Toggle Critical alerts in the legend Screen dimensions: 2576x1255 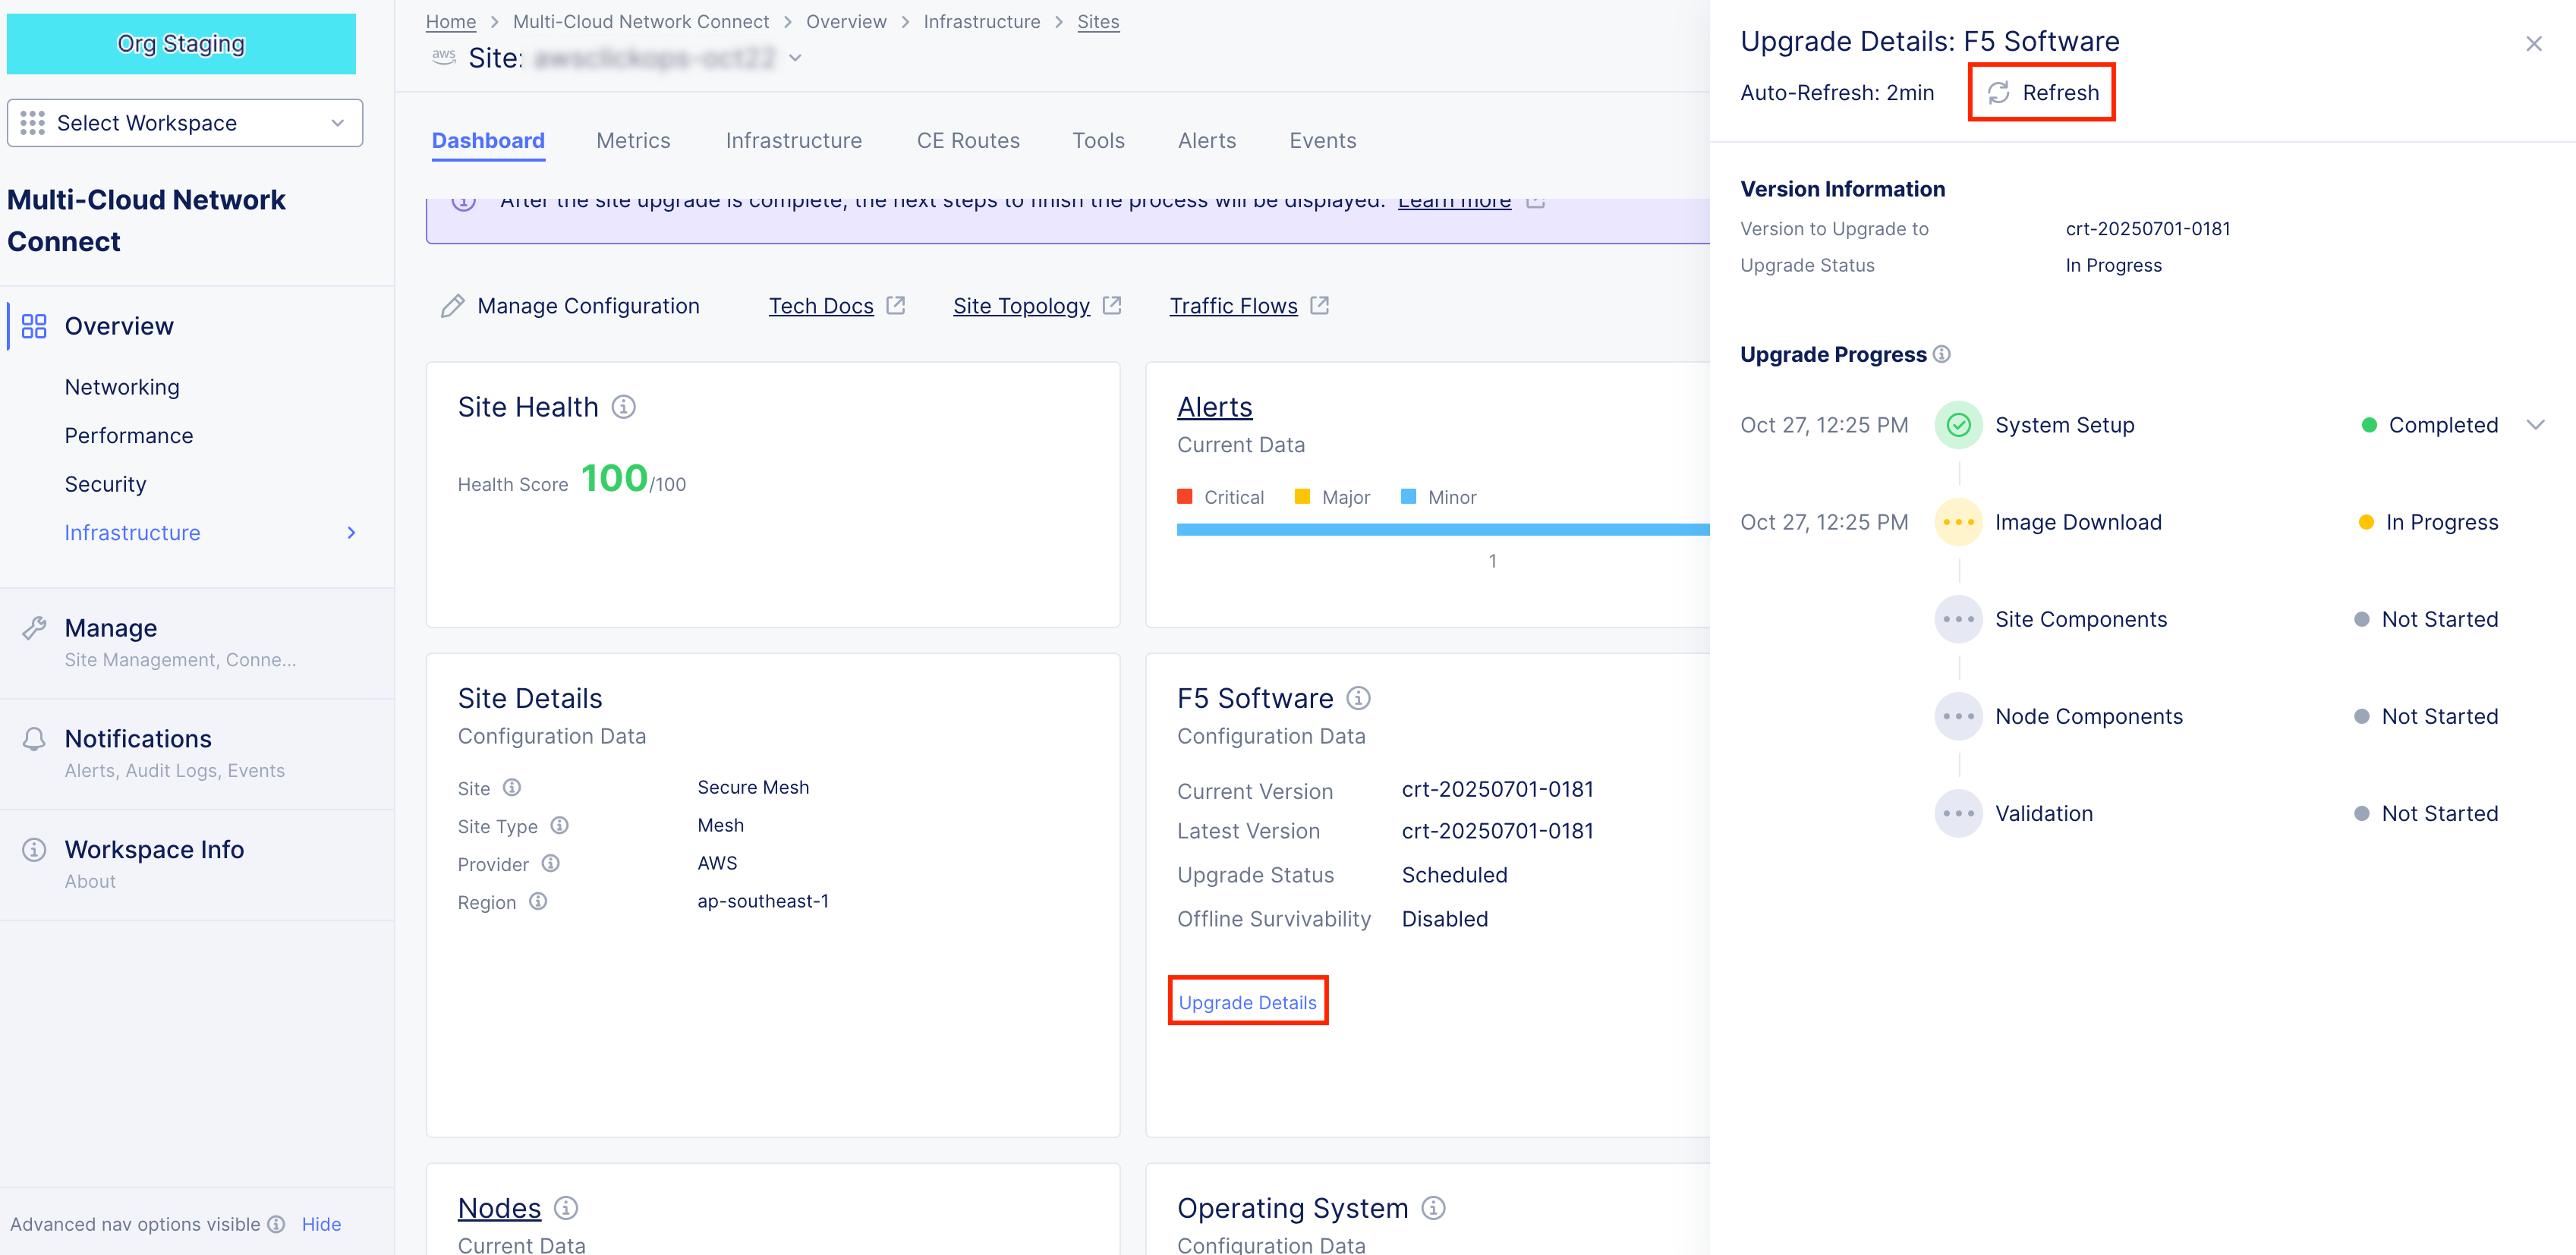click(x=1222, y=497)
